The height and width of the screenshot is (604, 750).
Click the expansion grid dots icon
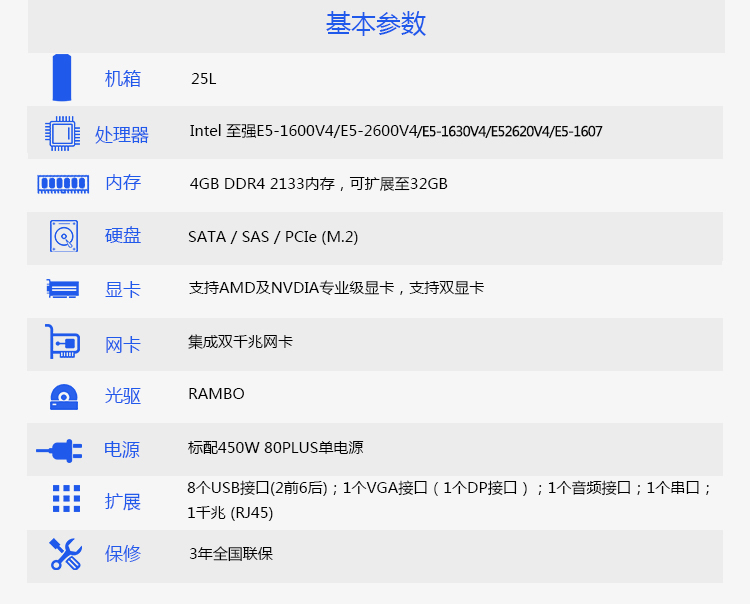pos(66,499)
